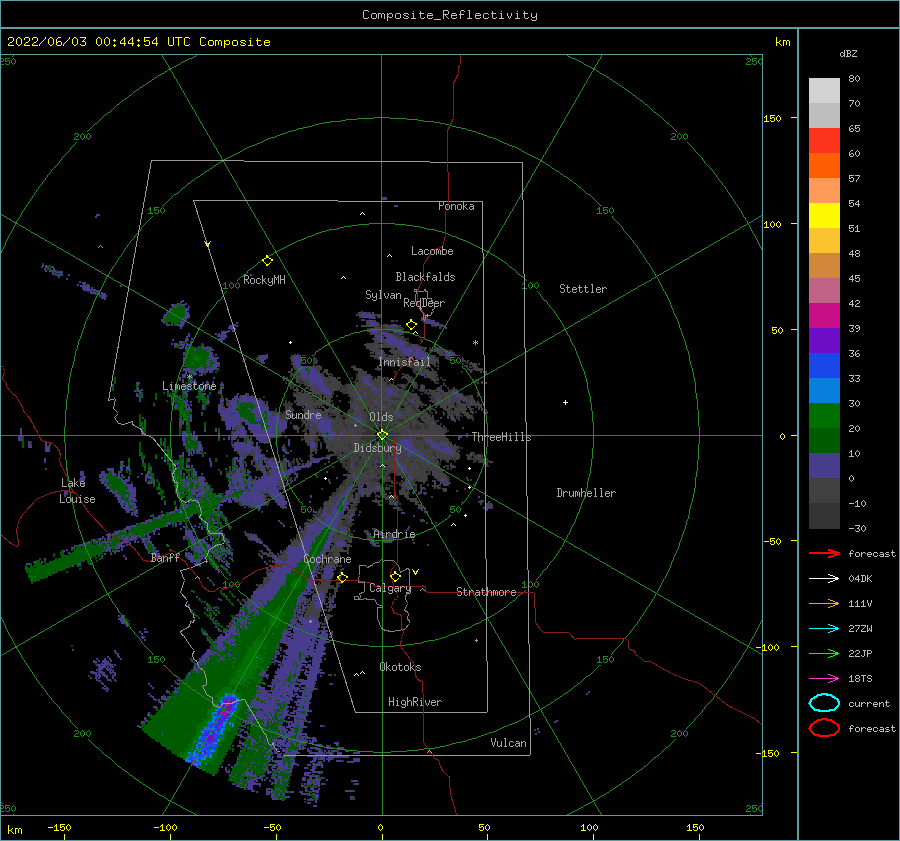Viewport: 900px width, 841px height.
Task: Click the 20 dBZ green color swatch
Action: (824, 416)
